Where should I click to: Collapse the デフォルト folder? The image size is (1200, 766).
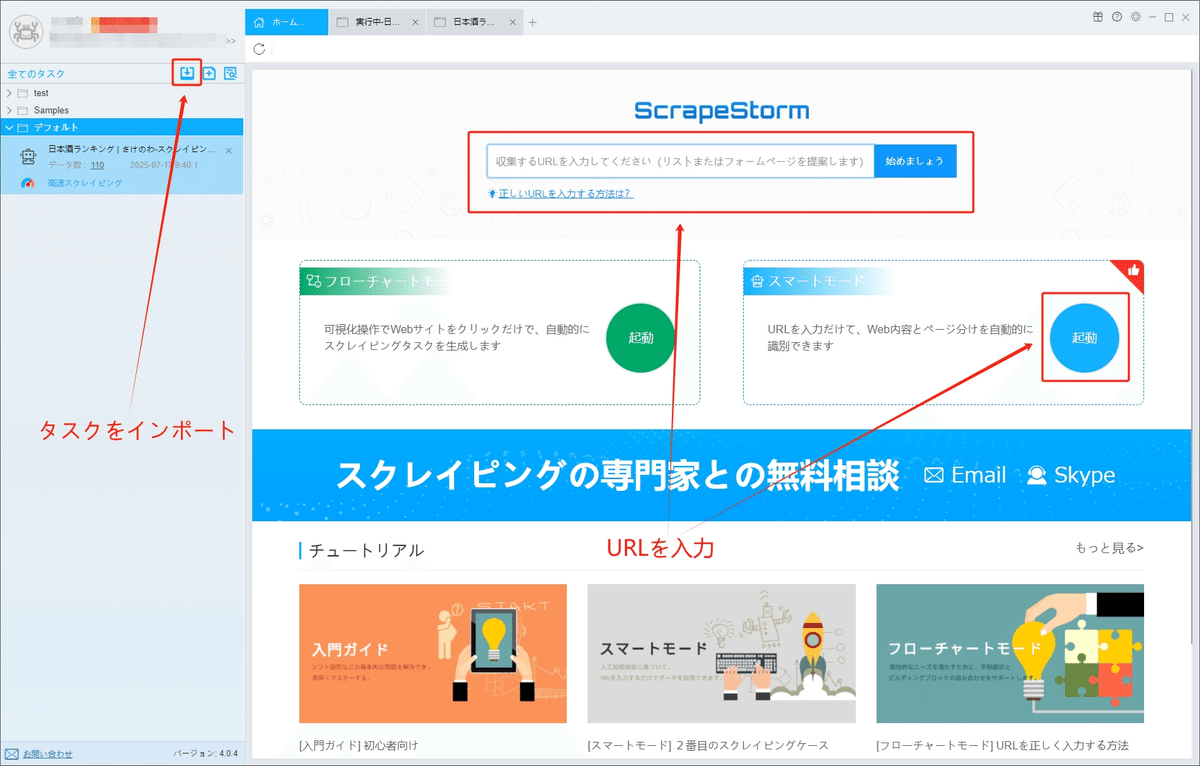tap(9, 127)
